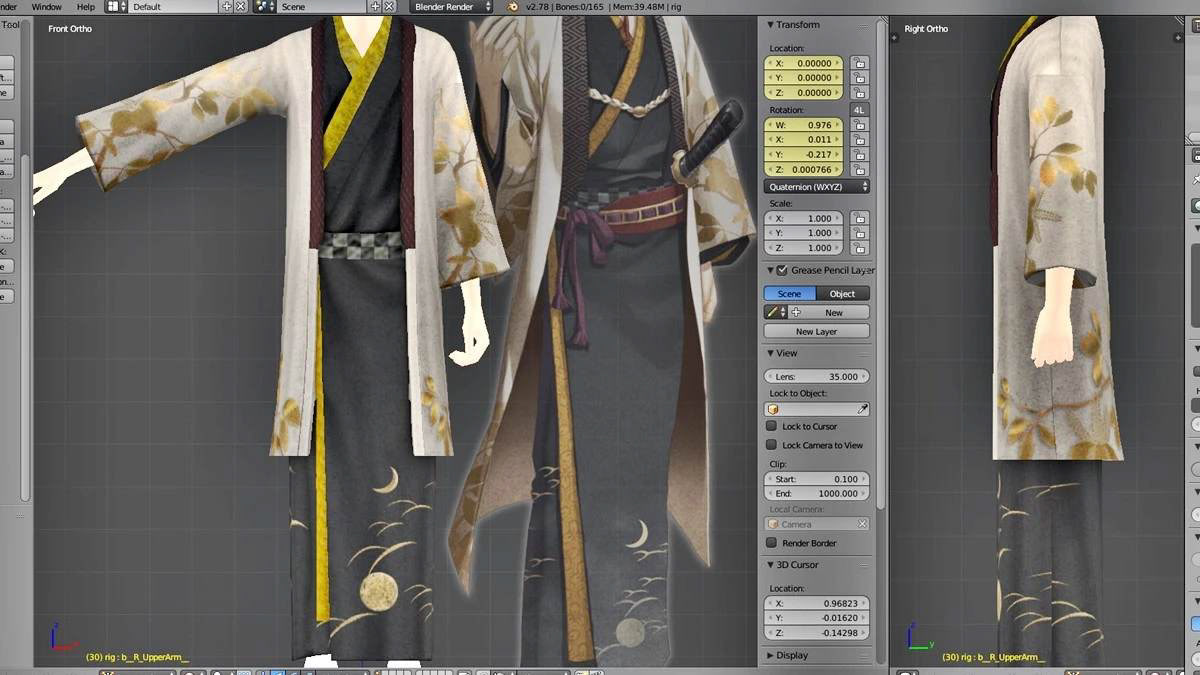
Task: Click the Location X 0.00000 field
Action: coord(804,63)
